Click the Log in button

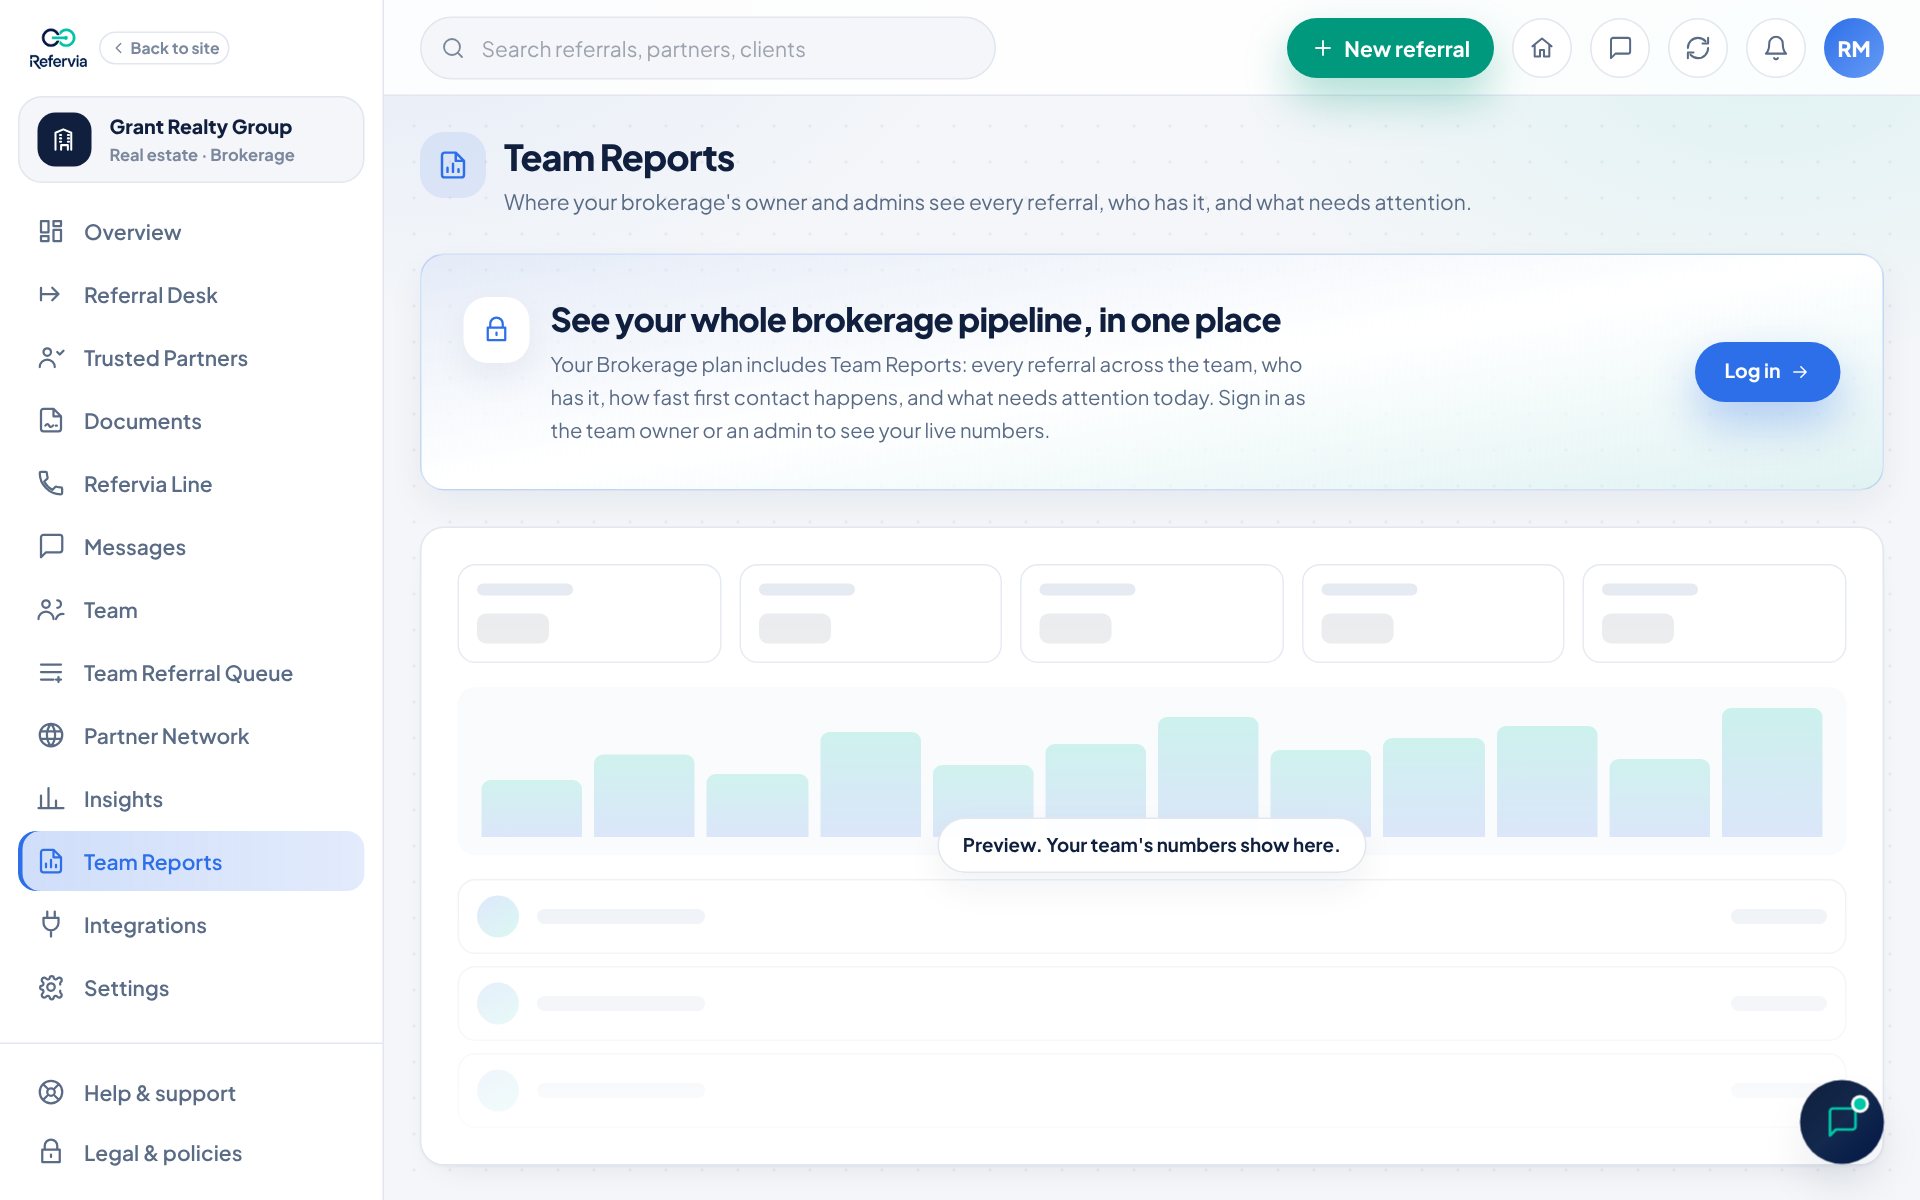coord(1767,372)
